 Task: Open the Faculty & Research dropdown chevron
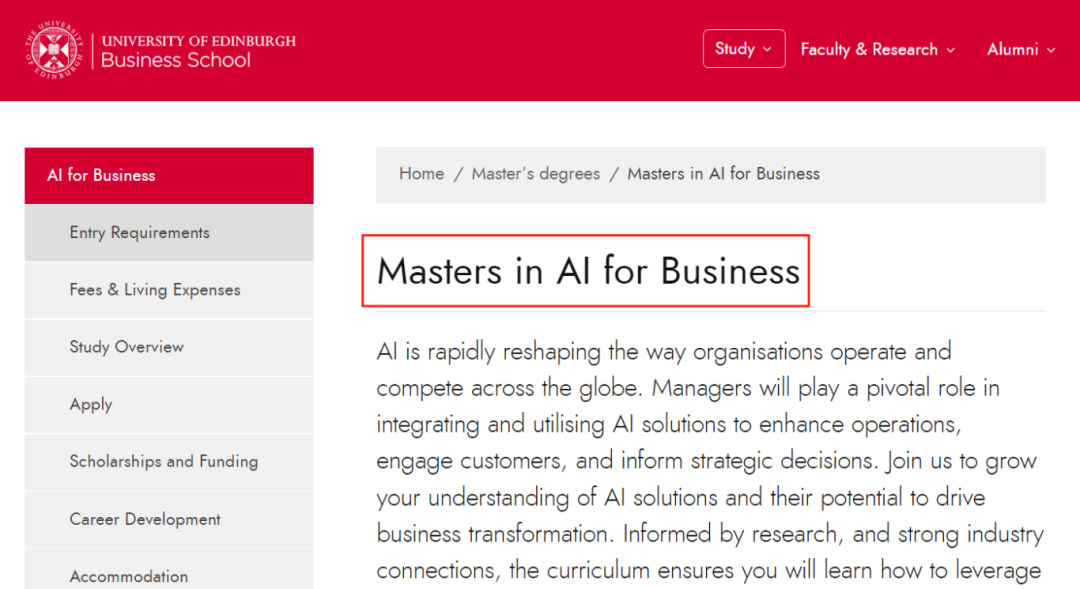pos(951,50)
